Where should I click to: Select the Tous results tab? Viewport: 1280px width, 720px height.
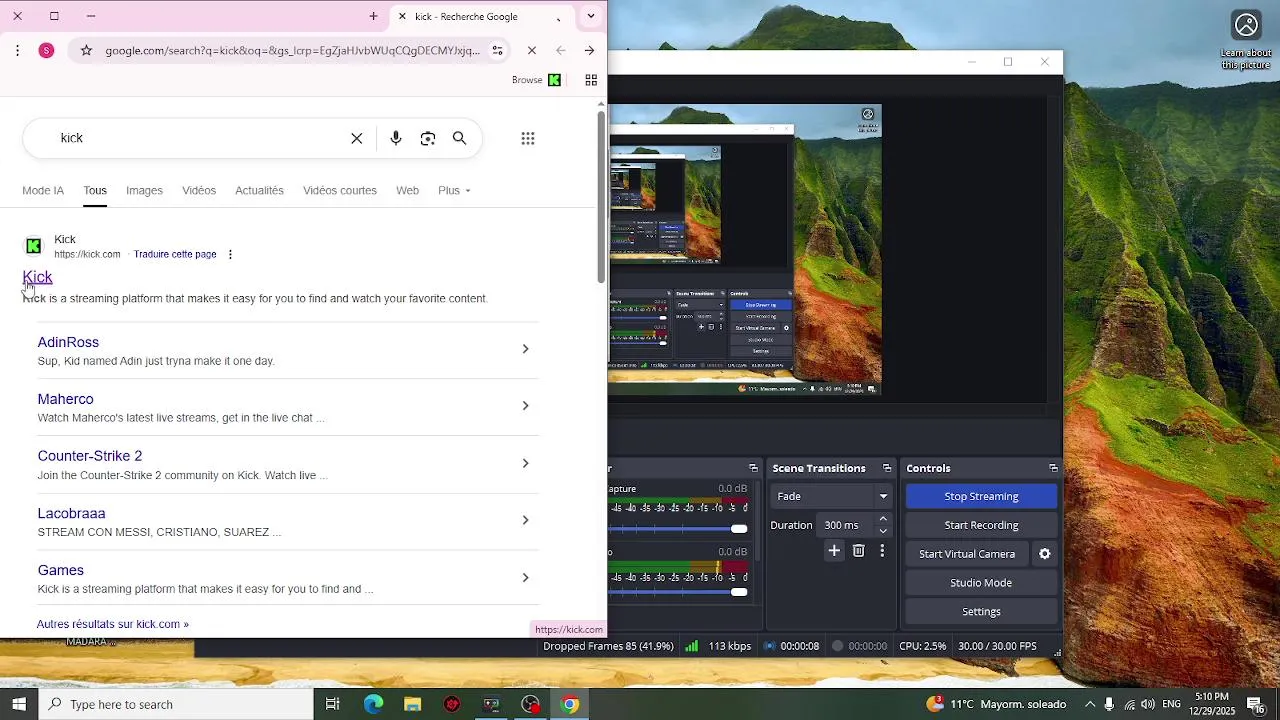coord(95,190)
